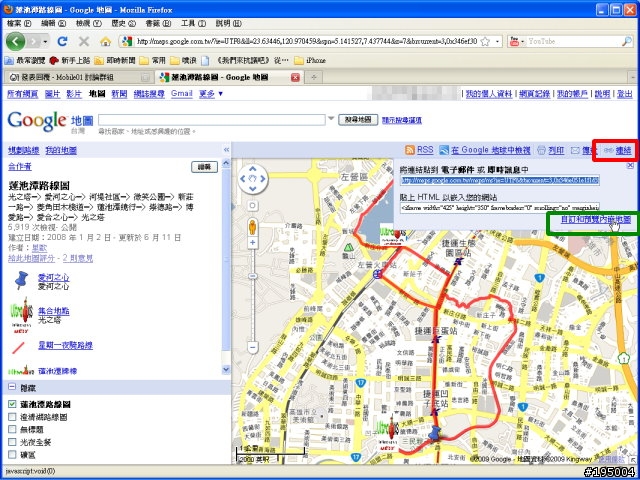640x480 pixels.
Task: Click the red line icon for 星期一夜騎路線
Action: (x=18, y=347)
